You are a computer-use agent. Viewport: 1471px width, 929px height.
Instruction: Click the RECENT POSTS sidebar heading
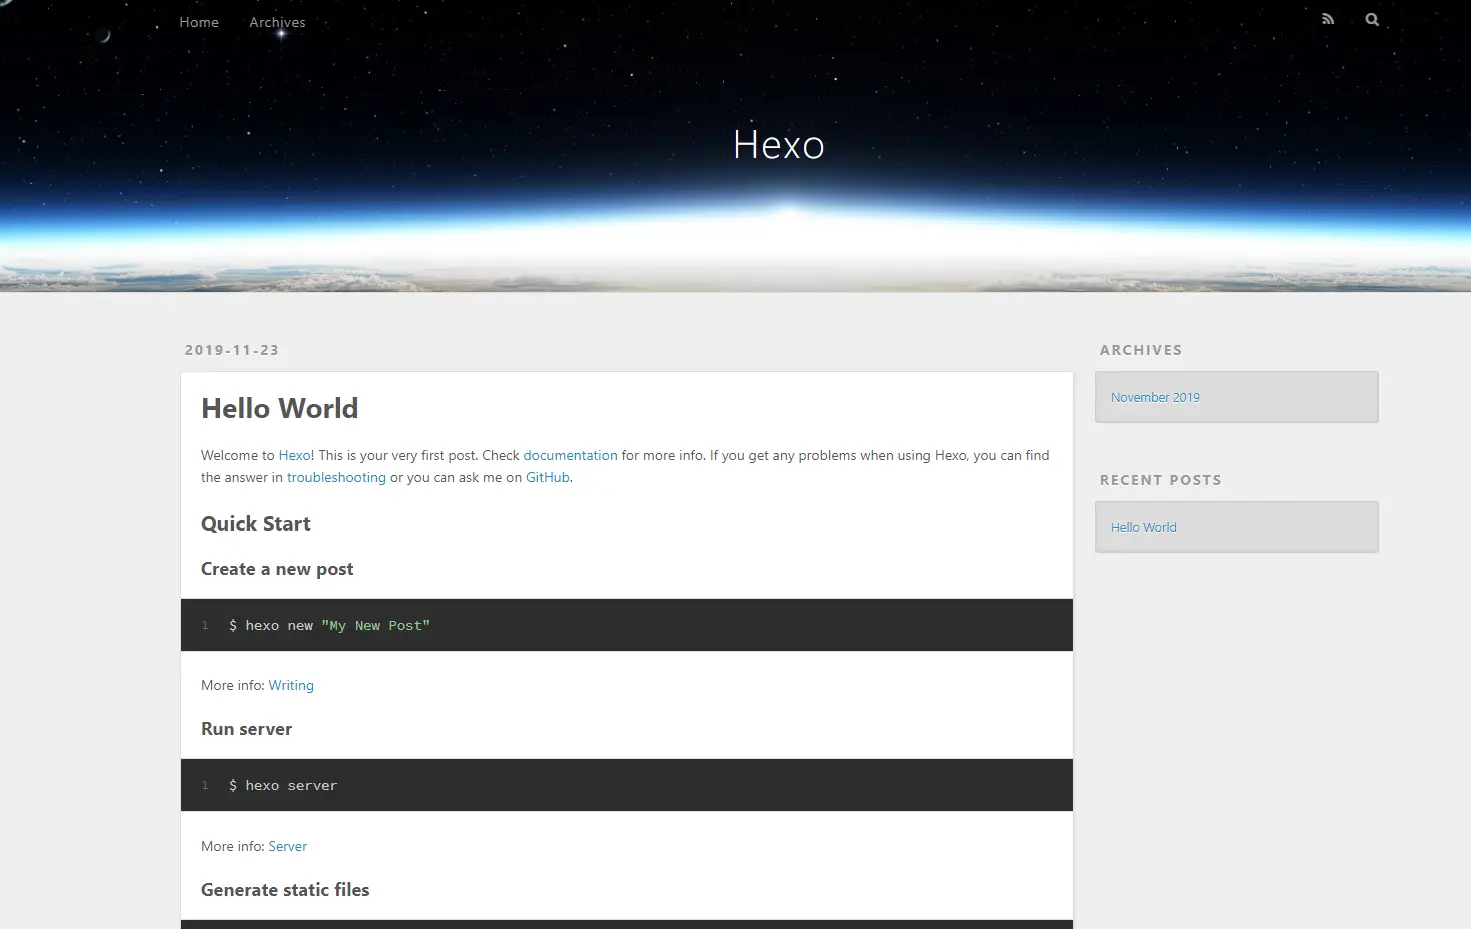tap(1161, 480)
